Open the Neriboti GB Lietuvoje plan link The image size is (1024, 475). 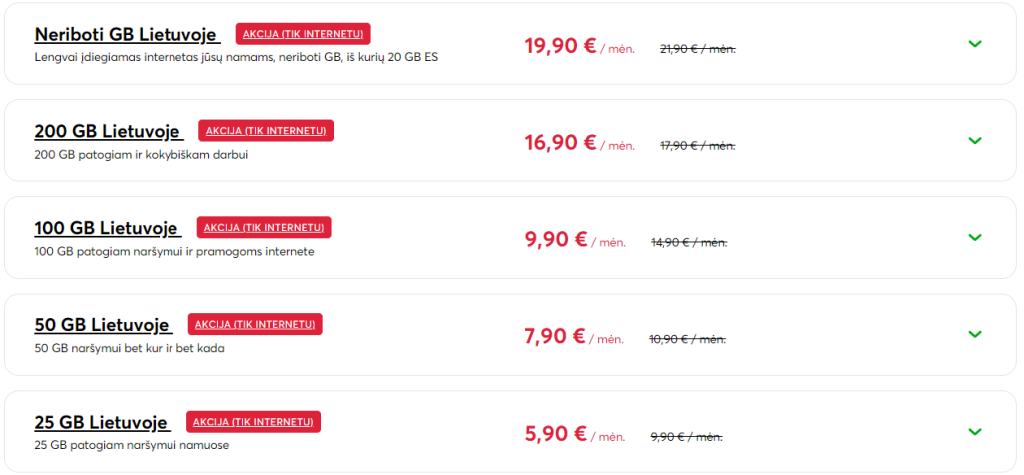pyautogui.click(x=127, y=34)
